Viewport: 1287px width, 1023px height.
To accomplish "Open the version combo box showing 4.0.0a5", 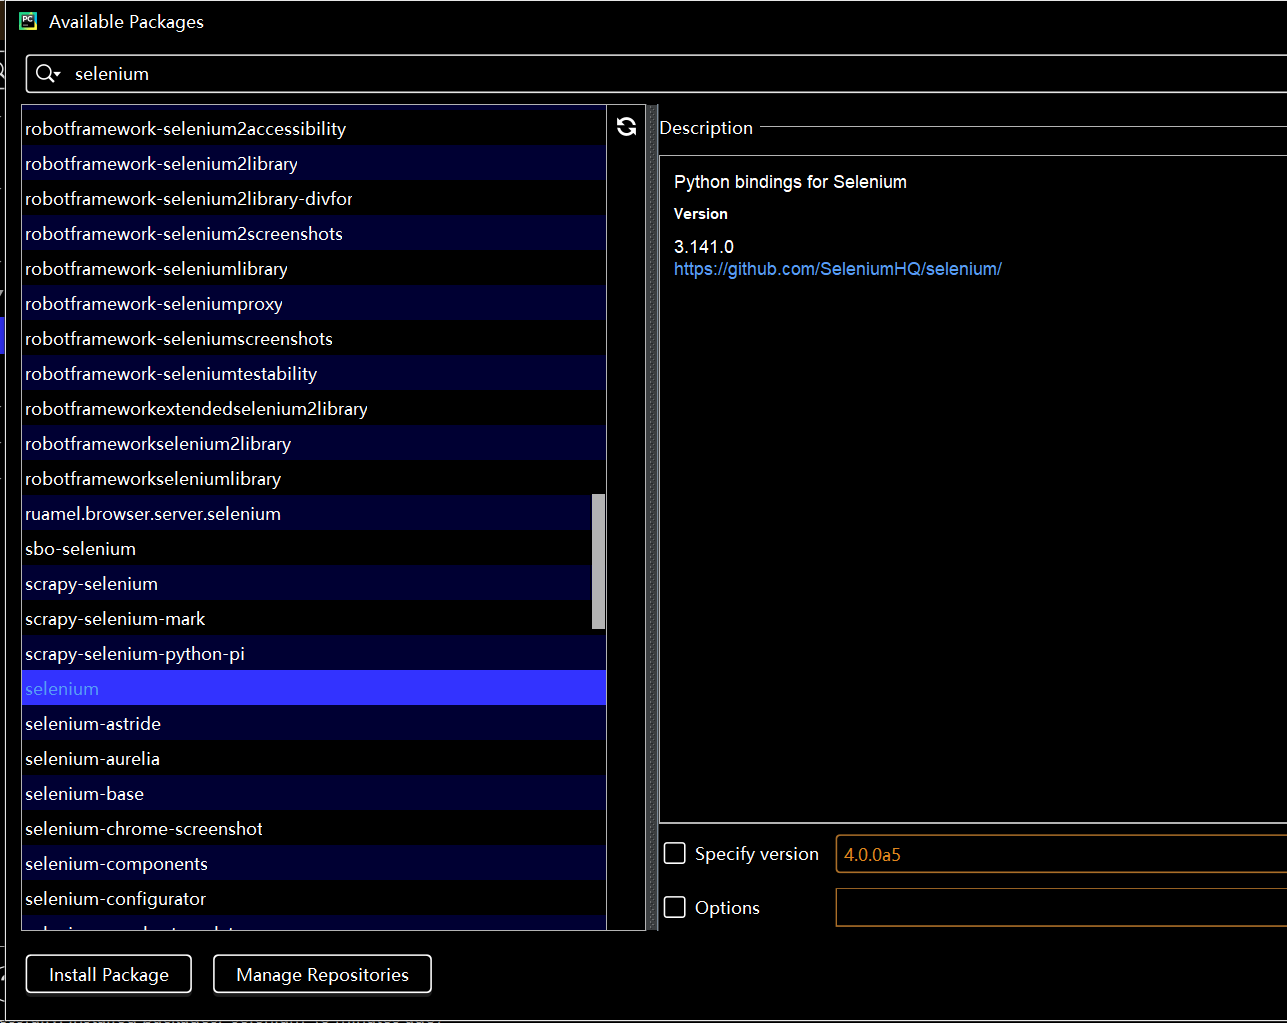I will pos(1061,854).
